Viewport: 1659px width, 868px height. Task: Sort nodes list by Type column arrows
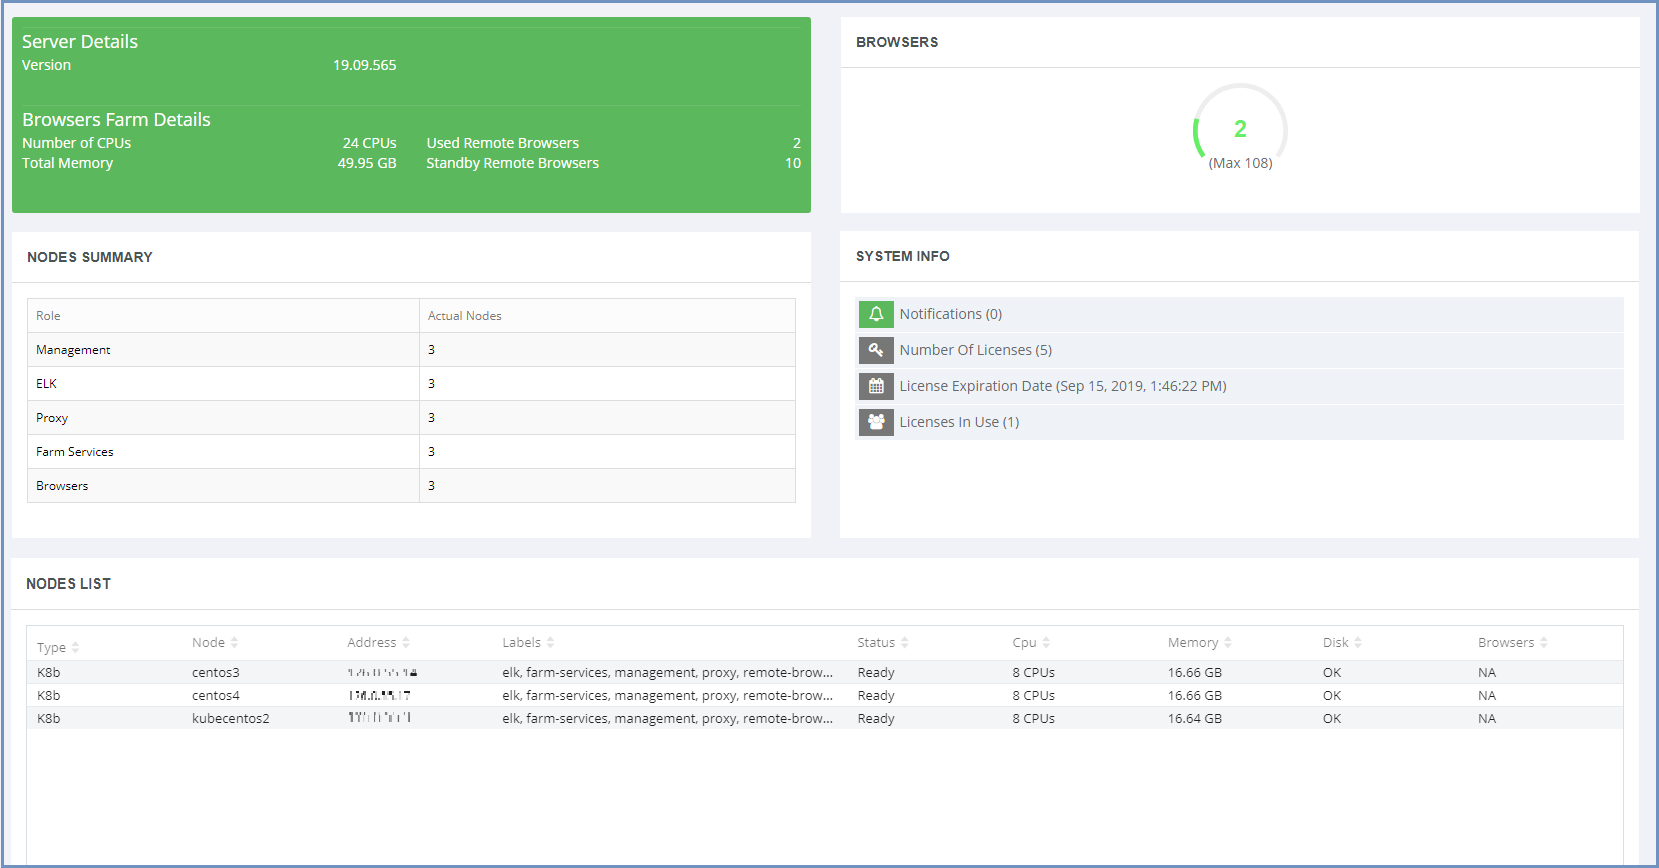click(75, 647)
